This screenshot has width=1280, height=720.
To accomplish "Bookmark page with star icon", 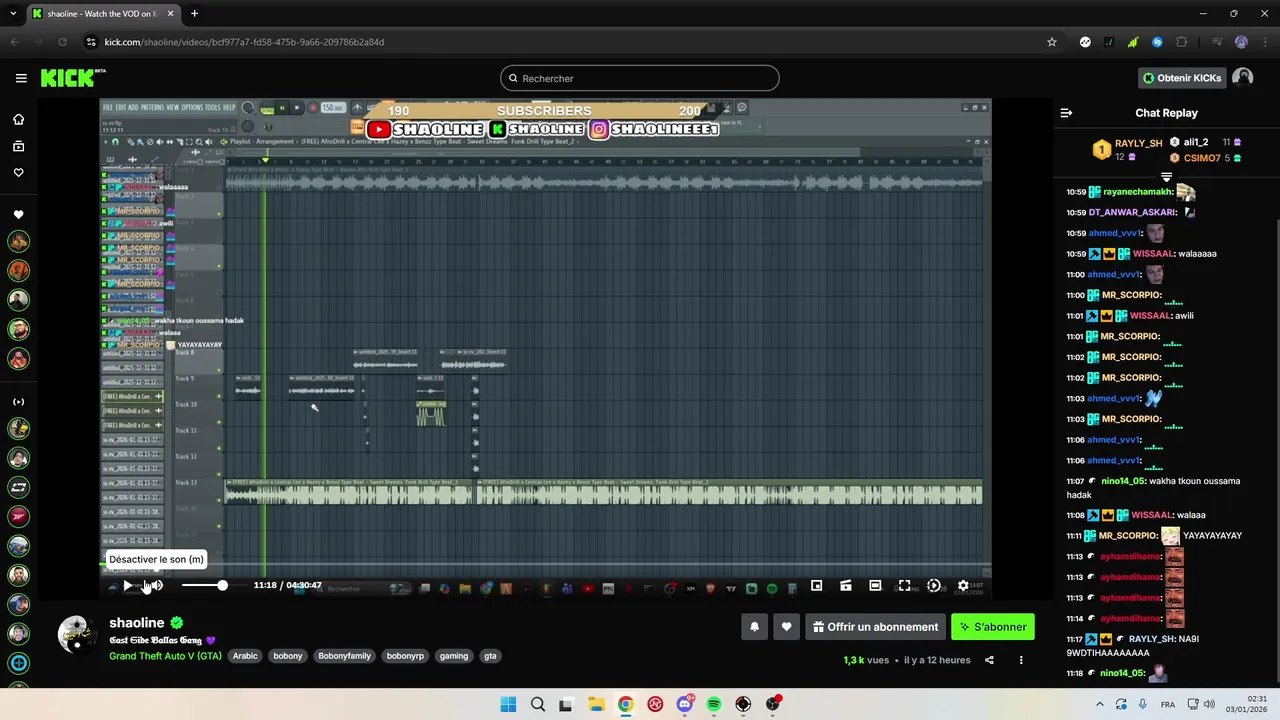I will click(1052, 42).
